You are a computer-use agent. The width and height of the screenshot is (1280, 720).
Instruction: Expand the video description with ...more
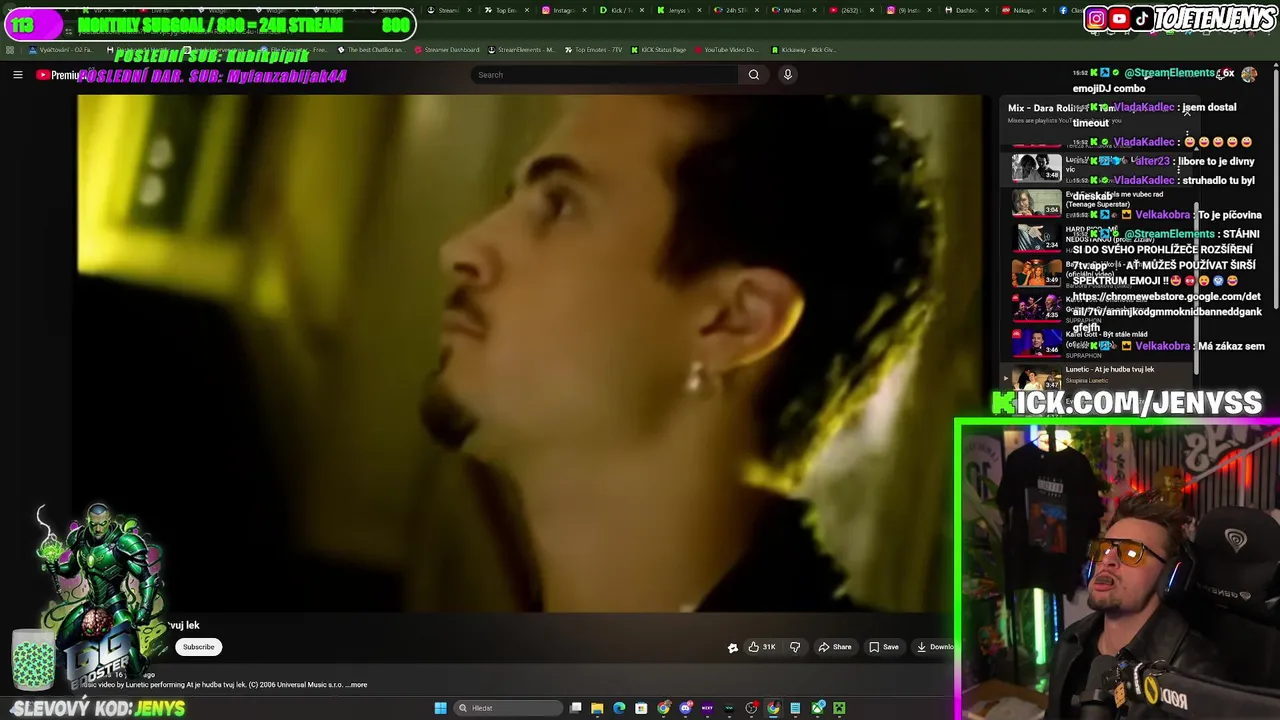click(x=357, y=685)
